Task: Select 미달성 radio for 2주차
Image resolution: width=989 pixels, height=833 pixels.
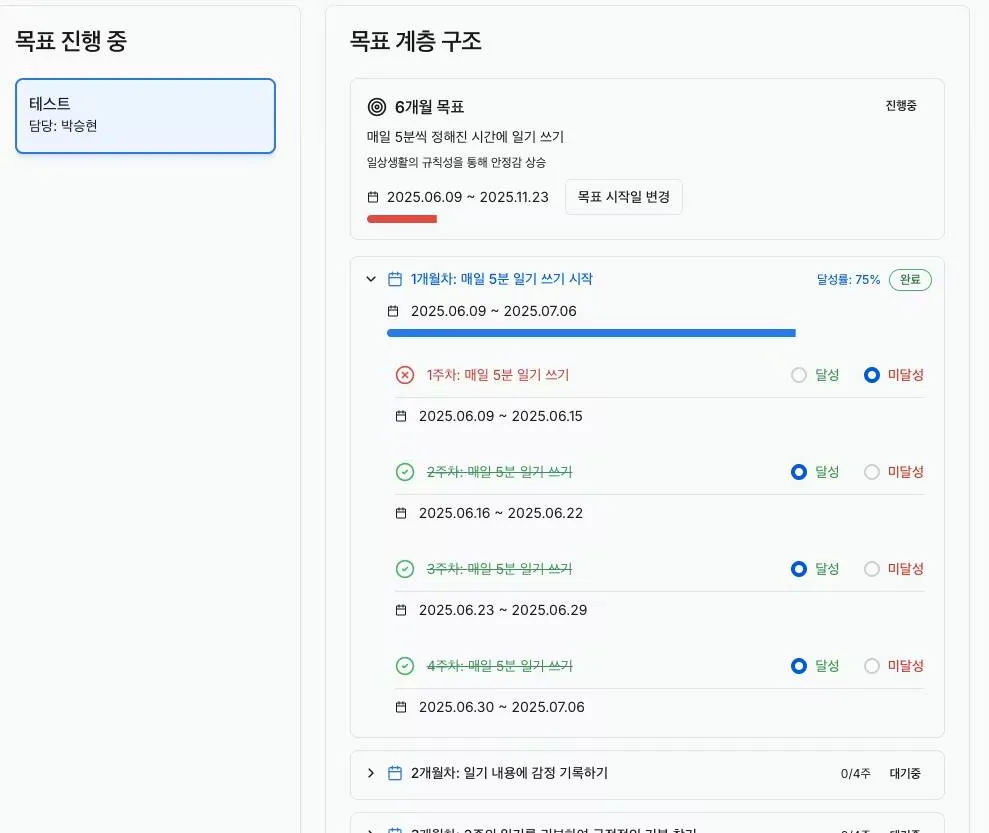Action: click(x=871, y=472)
